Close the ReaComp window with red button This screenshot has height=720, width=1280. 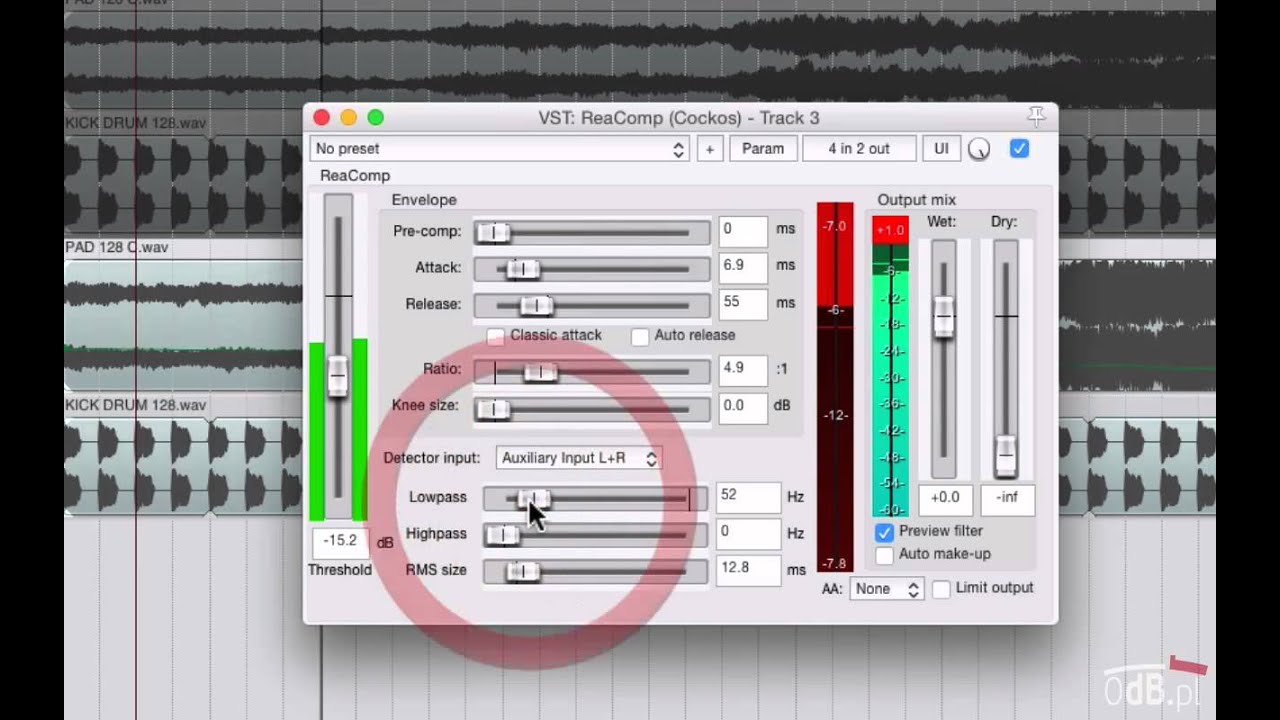coord(321,118)
